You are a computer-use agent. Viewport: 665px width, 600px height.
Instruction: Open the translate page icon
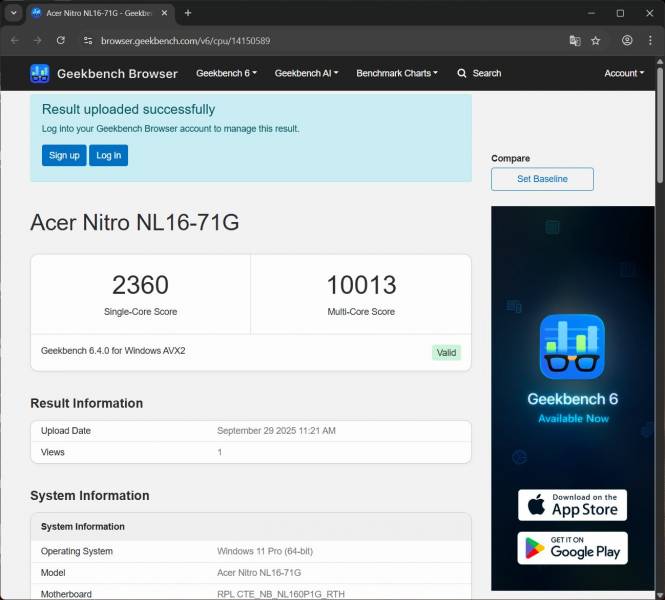575,40
